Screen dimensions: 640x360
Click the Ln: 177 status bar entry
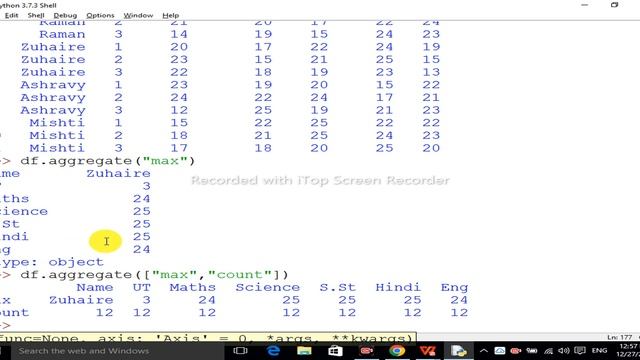619,337
